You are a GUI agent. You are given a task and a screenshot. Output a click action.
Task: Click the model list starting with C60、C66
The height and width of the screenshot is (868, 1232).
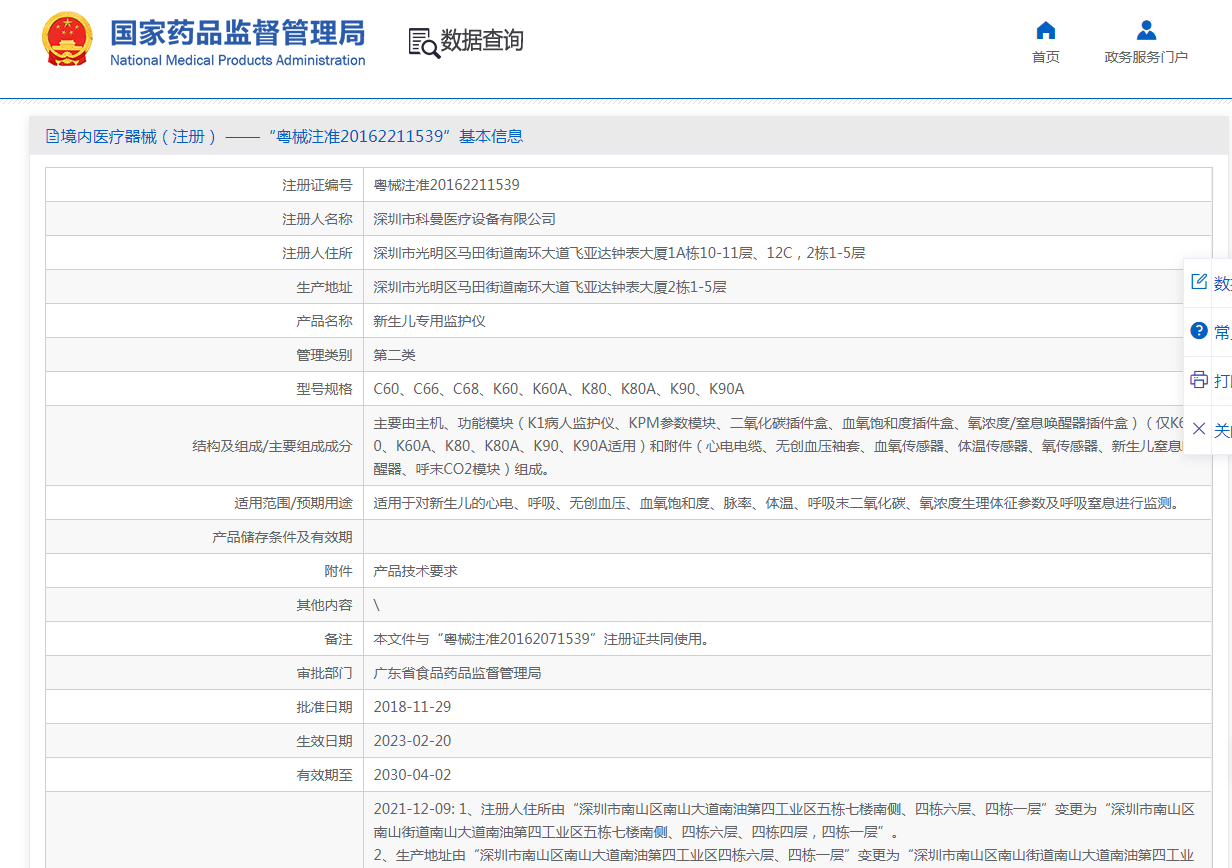click(559, 389)
